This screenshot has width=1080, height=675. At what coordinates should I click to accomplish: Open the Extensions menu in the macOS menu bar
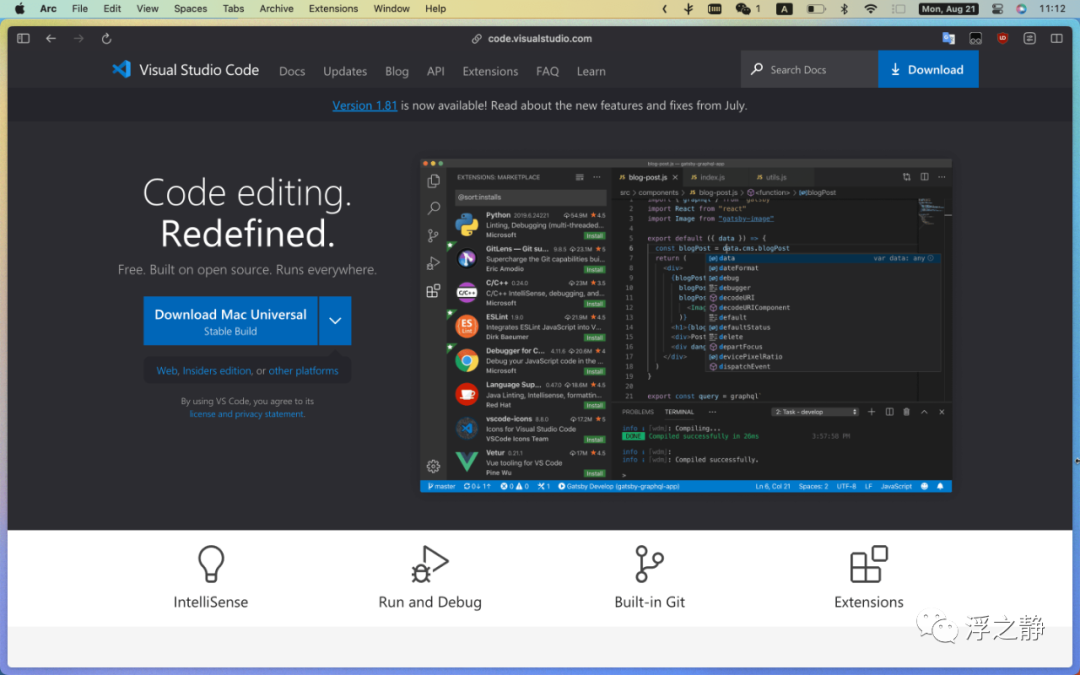(x=333, y=9)
